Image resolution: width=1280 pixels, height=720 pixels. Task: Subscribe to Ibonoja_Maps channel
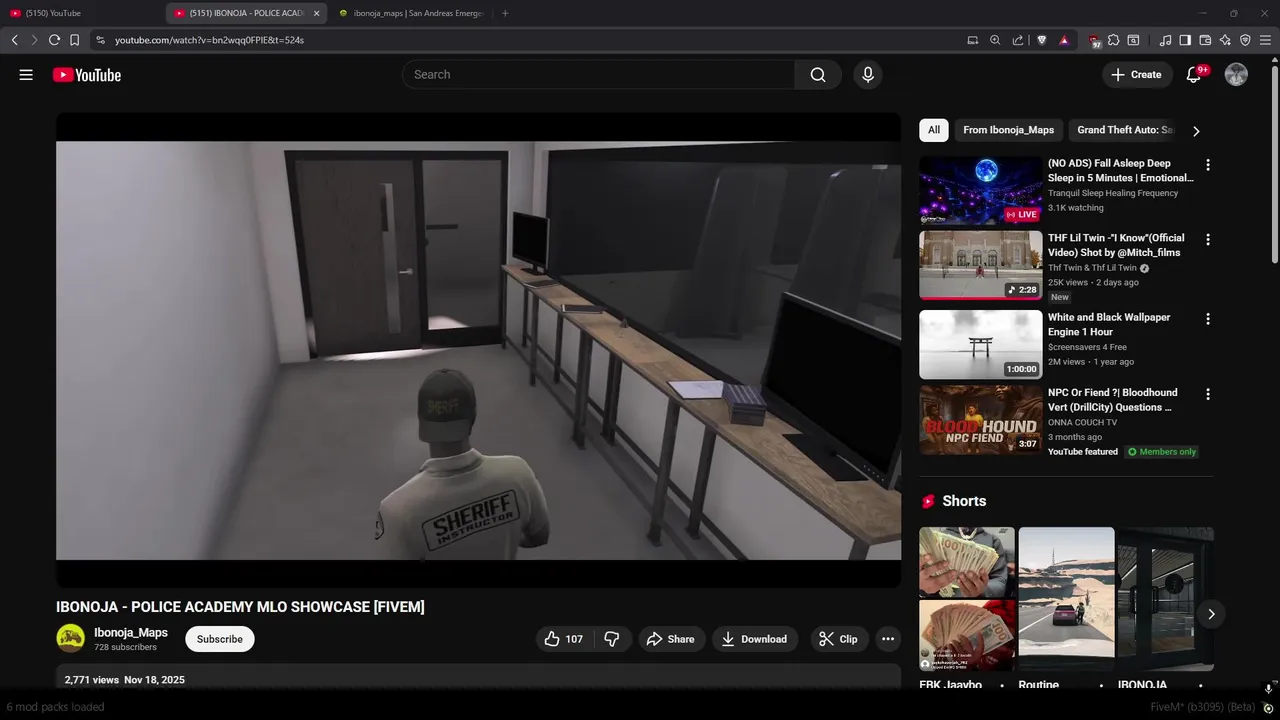click(x=220, y=639)
